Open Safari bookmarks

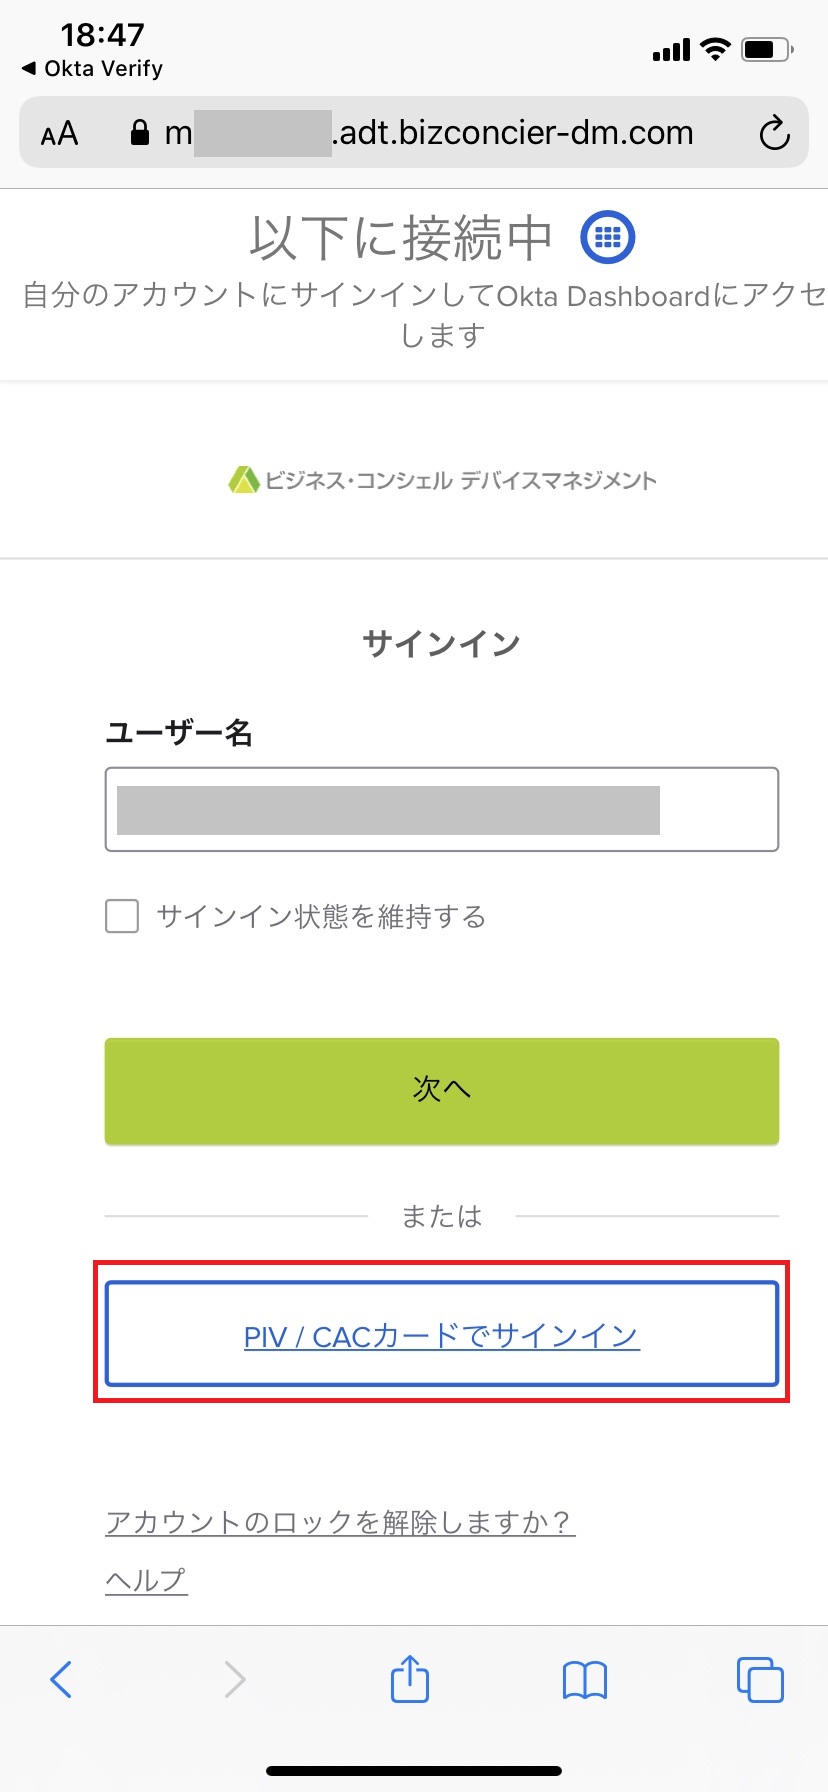585,1680
